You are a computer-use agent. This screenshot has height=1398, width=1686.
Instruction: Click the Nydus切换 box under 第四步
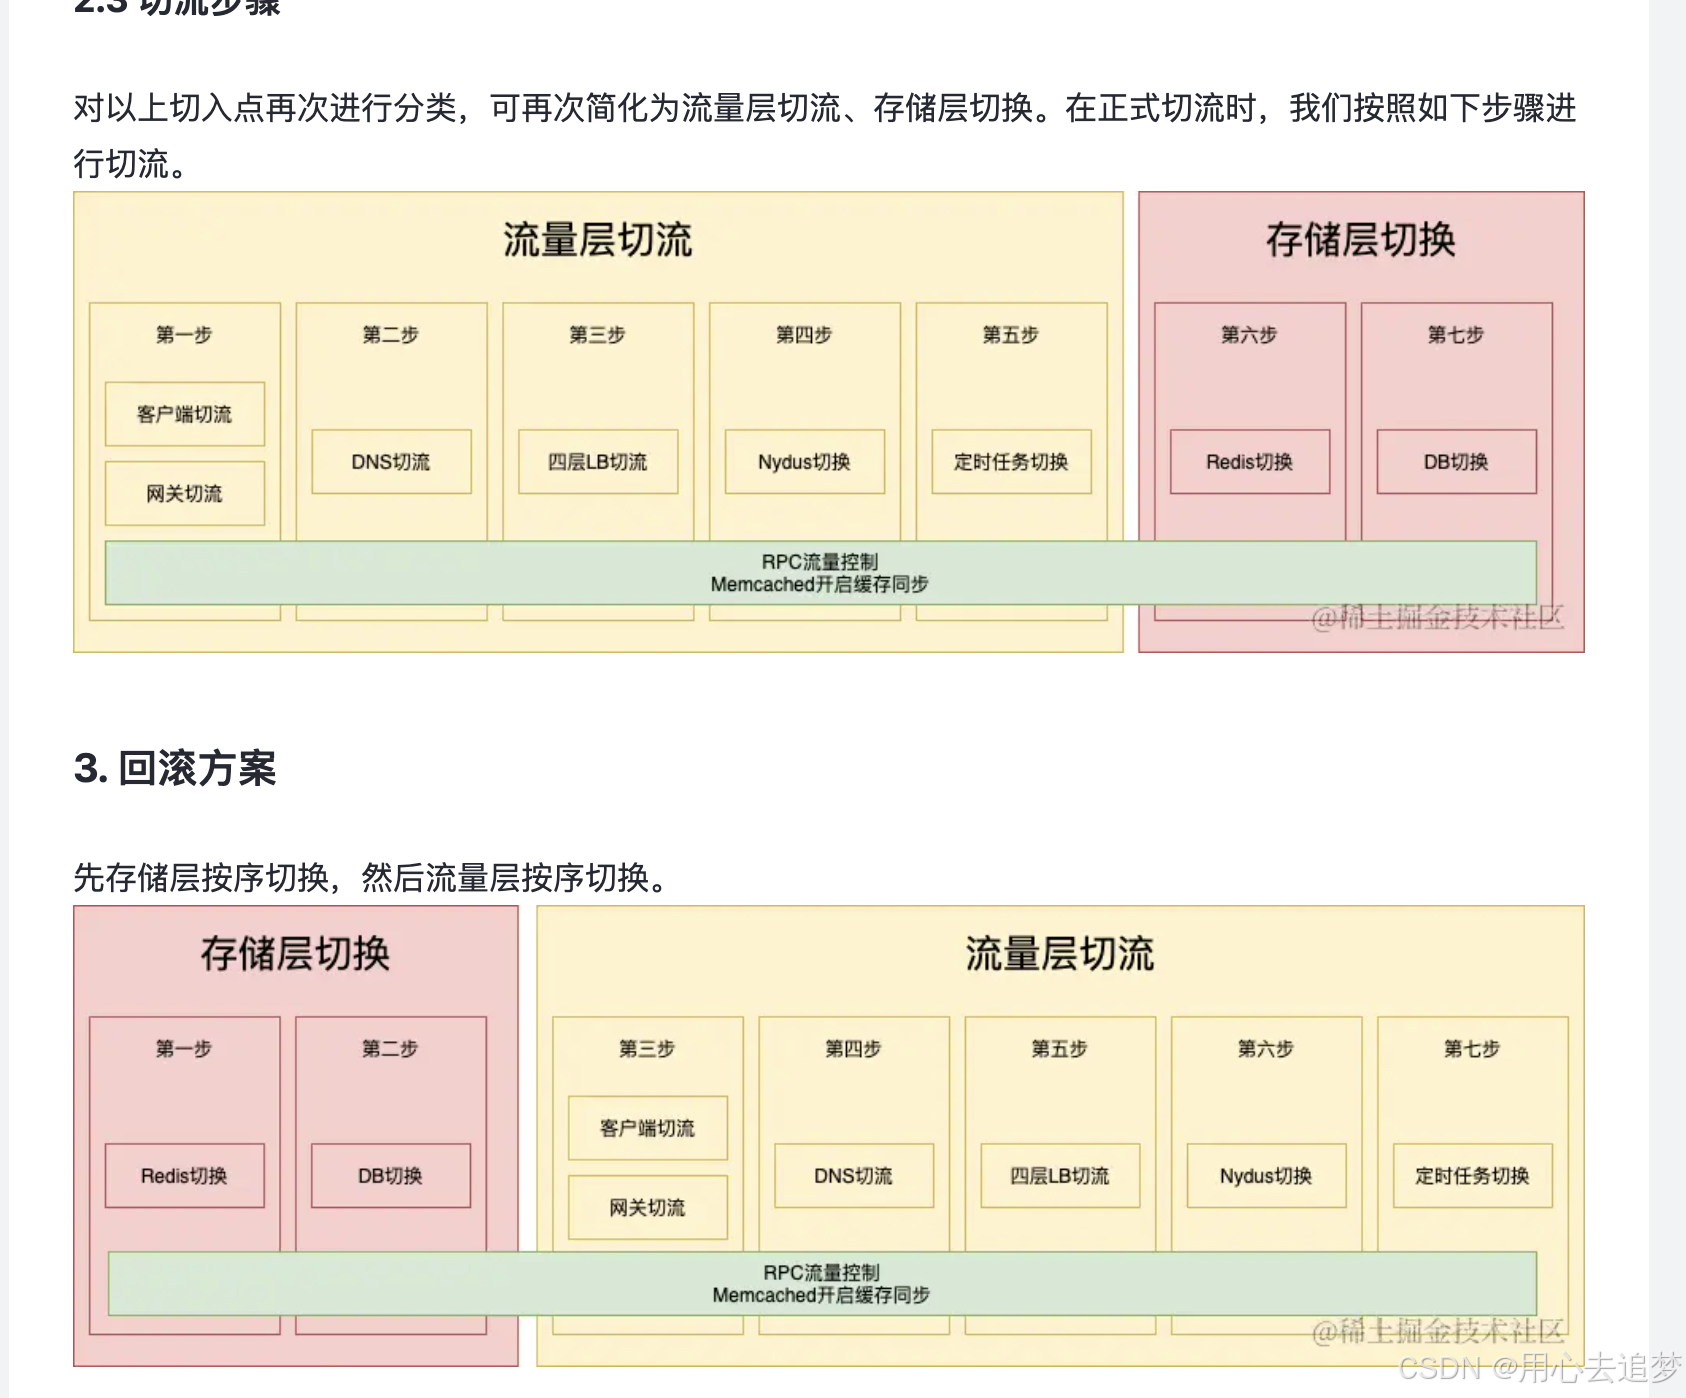point(805,462)
